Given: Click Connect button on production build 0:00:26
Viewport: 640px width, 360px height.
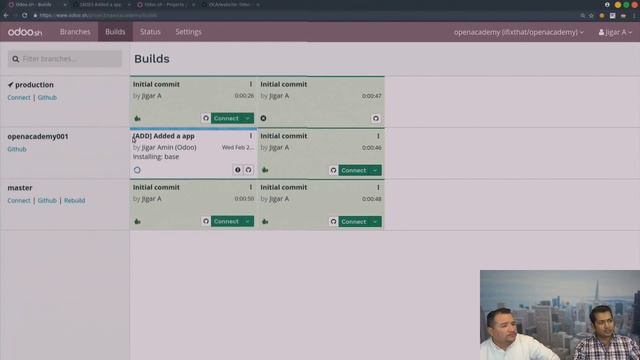Looking at the screenshot, I should (x=226, y=118).
